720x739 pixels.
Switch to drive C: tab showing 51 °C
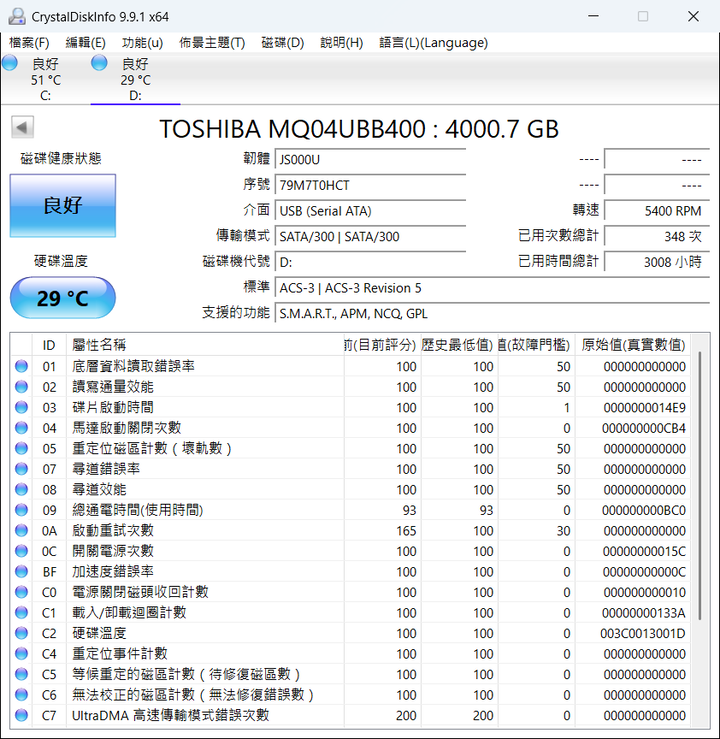(45, 79)
